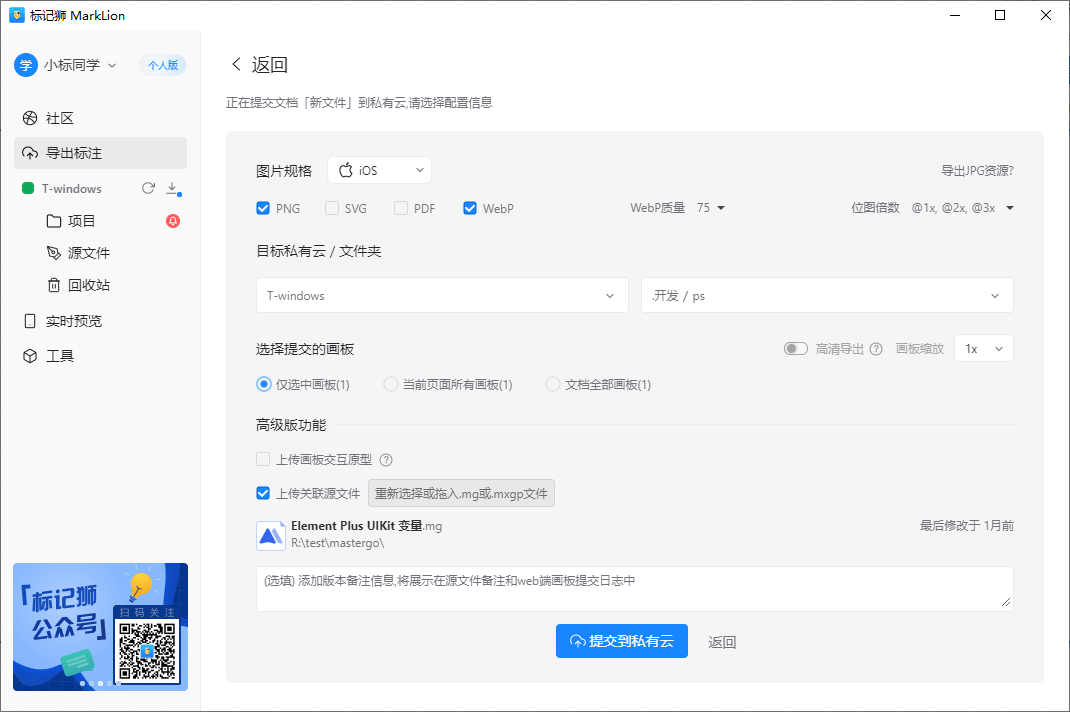Enable the PDF format checkbox
The height and width of the screenshot is (712, 1070).
tap(401, 208)
